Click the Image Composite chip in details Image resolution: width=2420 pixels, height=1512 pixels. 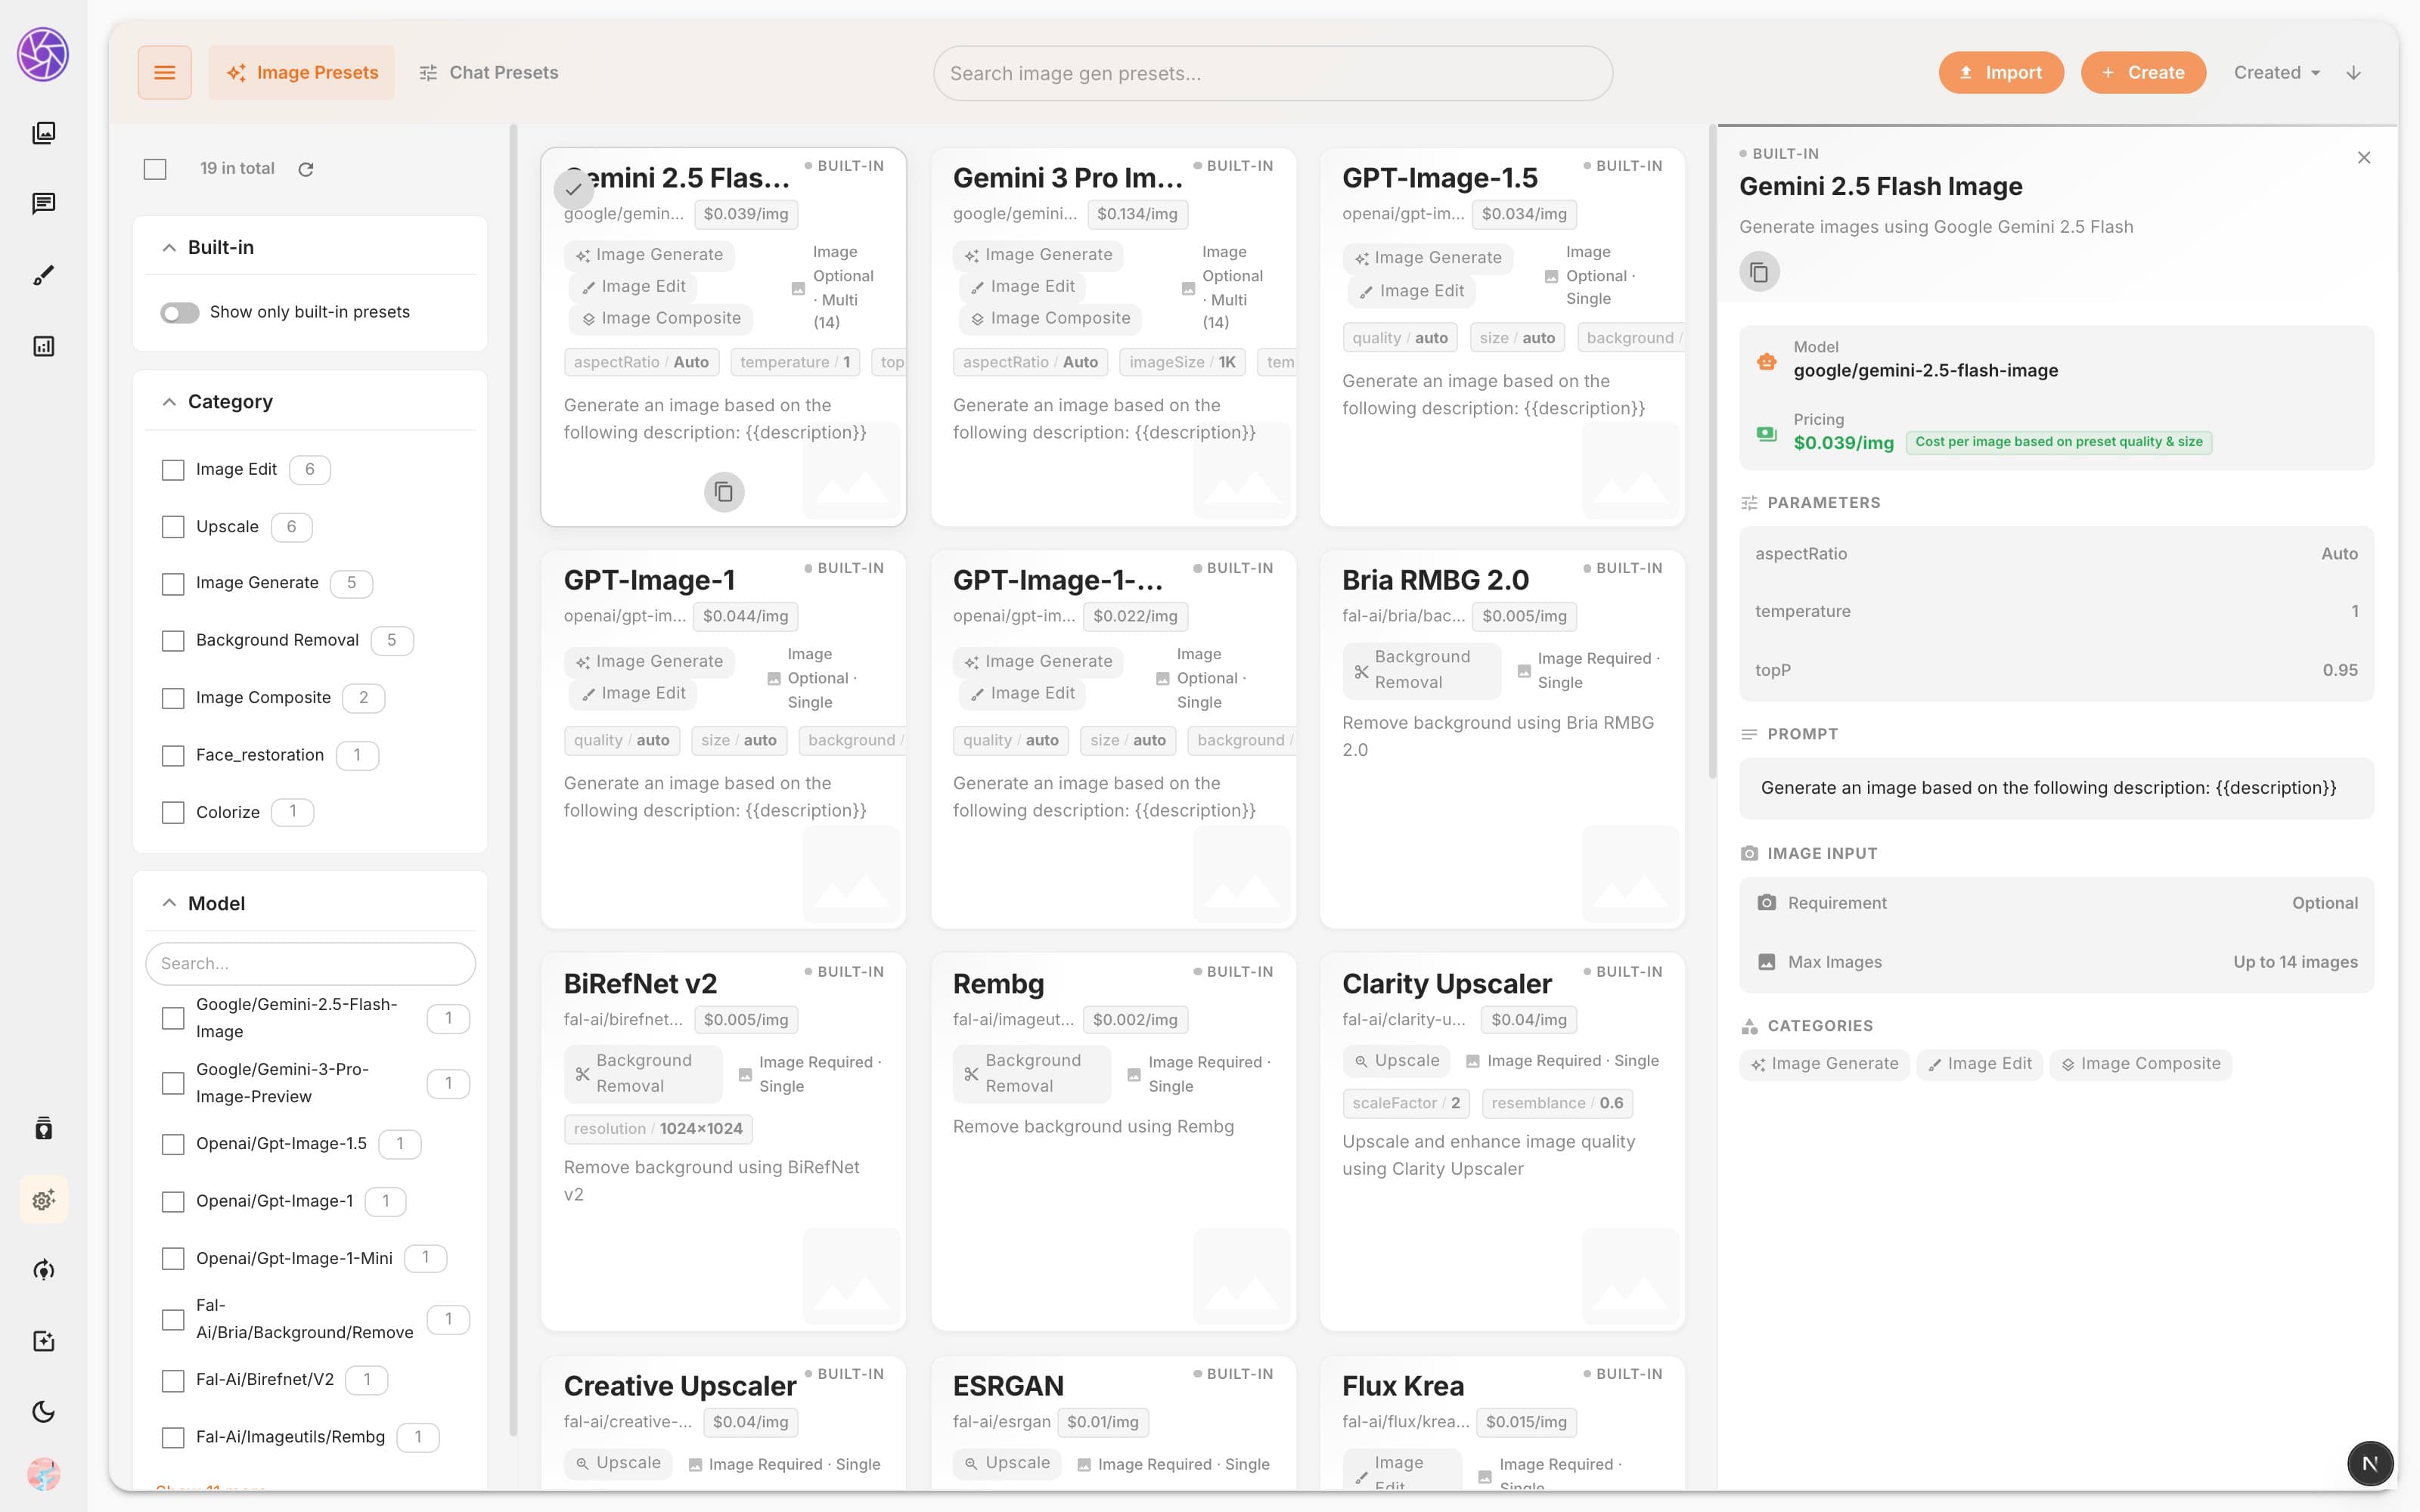coord(2140,1064)
